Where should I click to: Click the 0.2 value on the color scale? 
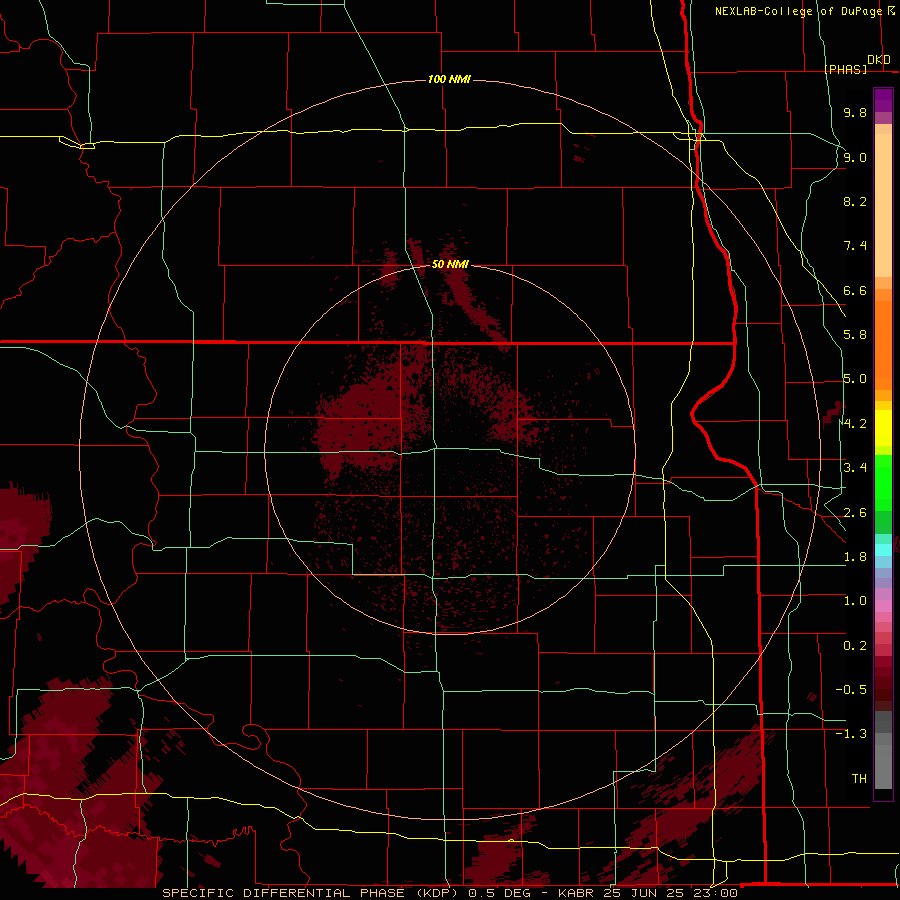pos(855,646)
